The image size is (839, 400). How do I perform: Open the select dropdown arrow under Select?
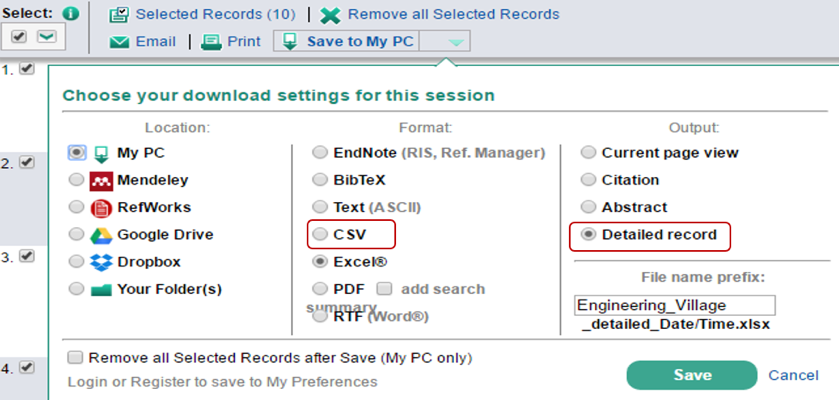46,37
